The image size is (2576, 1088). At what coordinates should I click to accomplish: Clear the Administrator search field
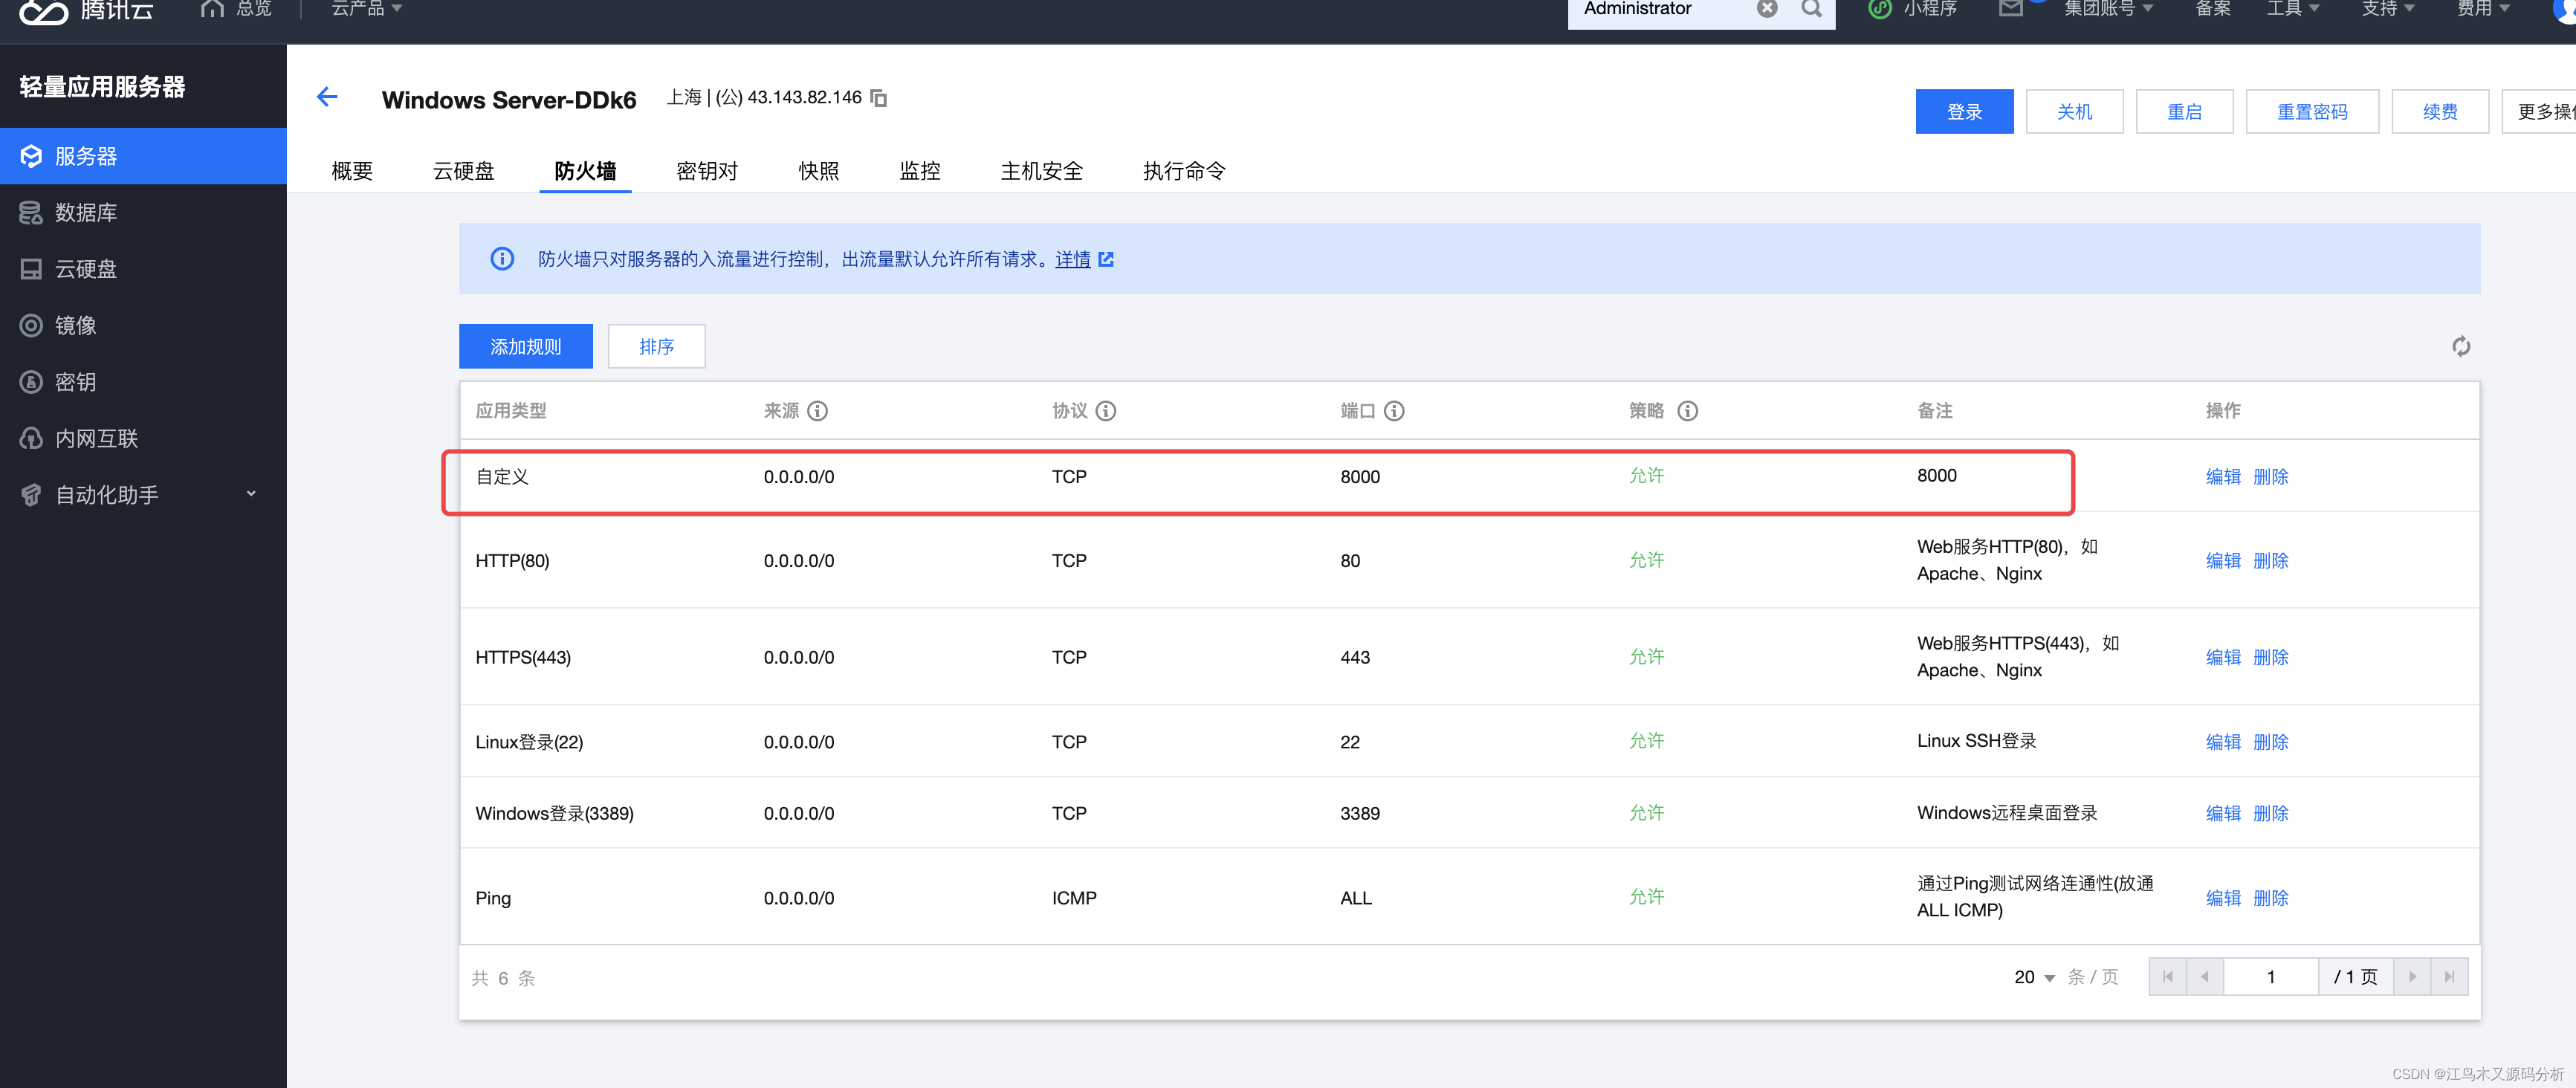pos(1768,9)
